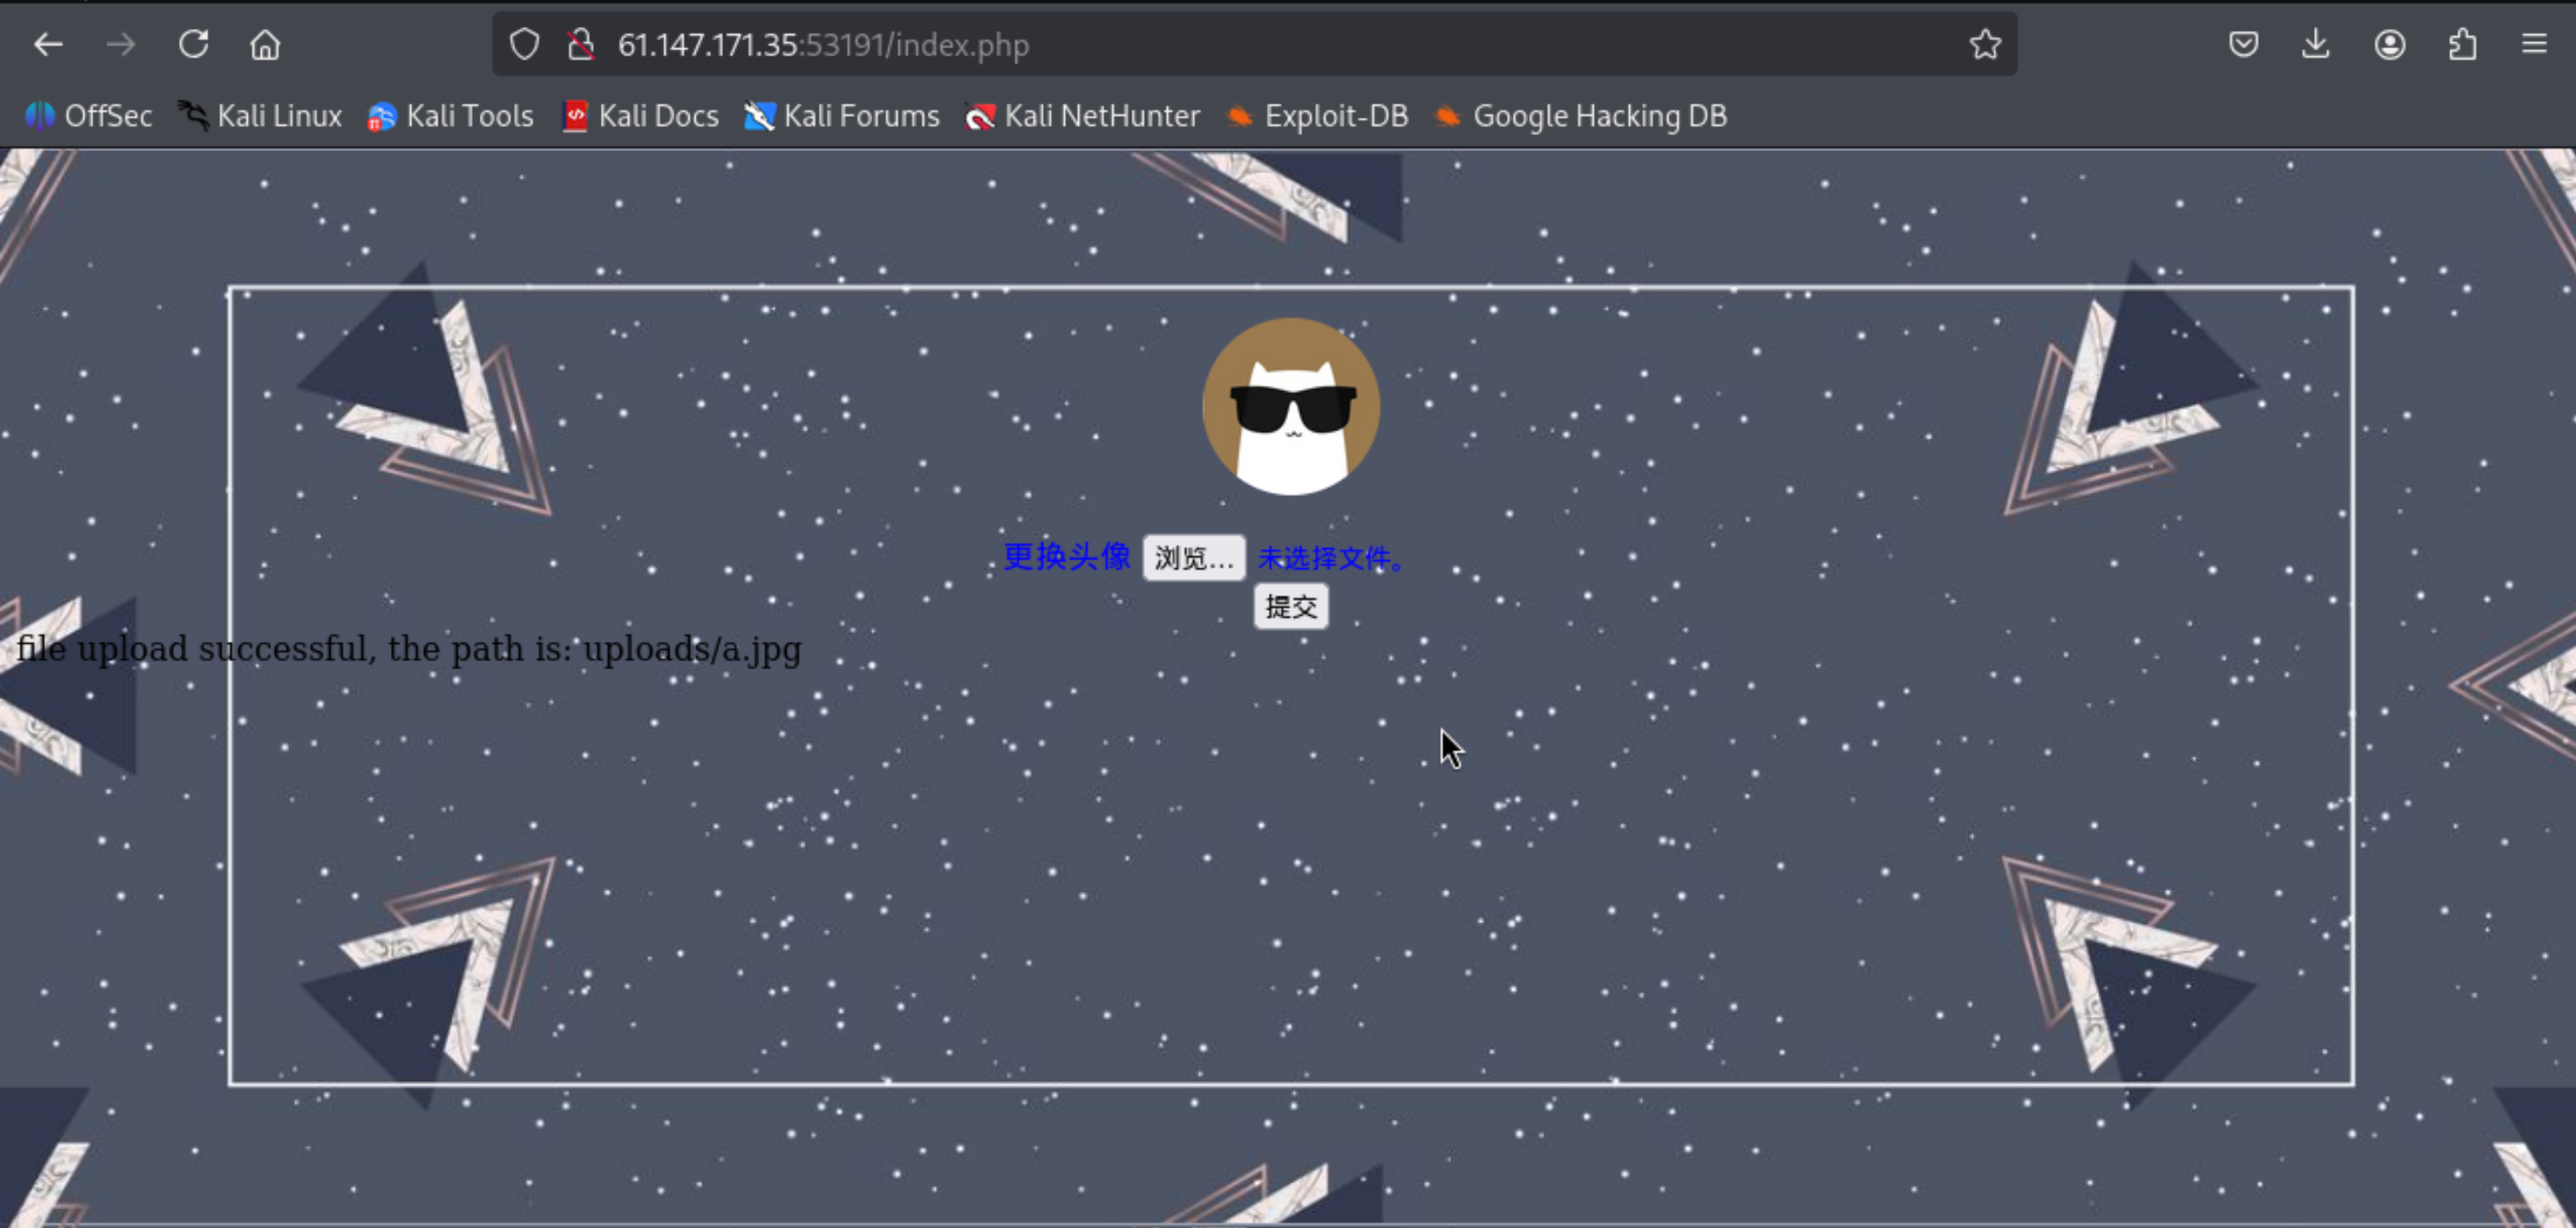Open the Kali Forums bookmark
Viewport: 2576px width, 1228px height.
pyautogui.click(x=842, y=116)
